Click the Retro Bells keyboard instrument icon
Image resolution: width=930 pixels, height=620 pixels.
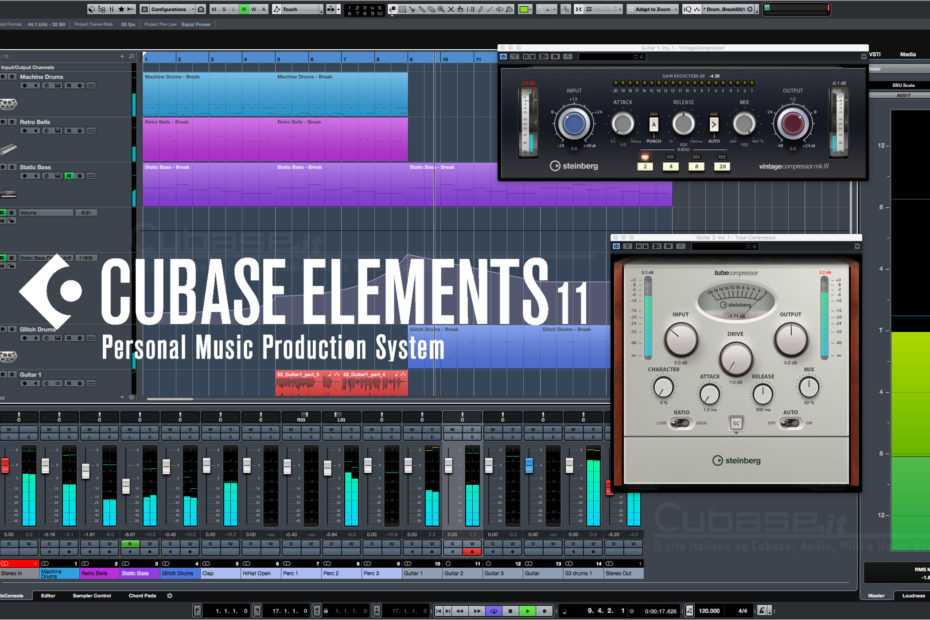[x=8, y=148]
